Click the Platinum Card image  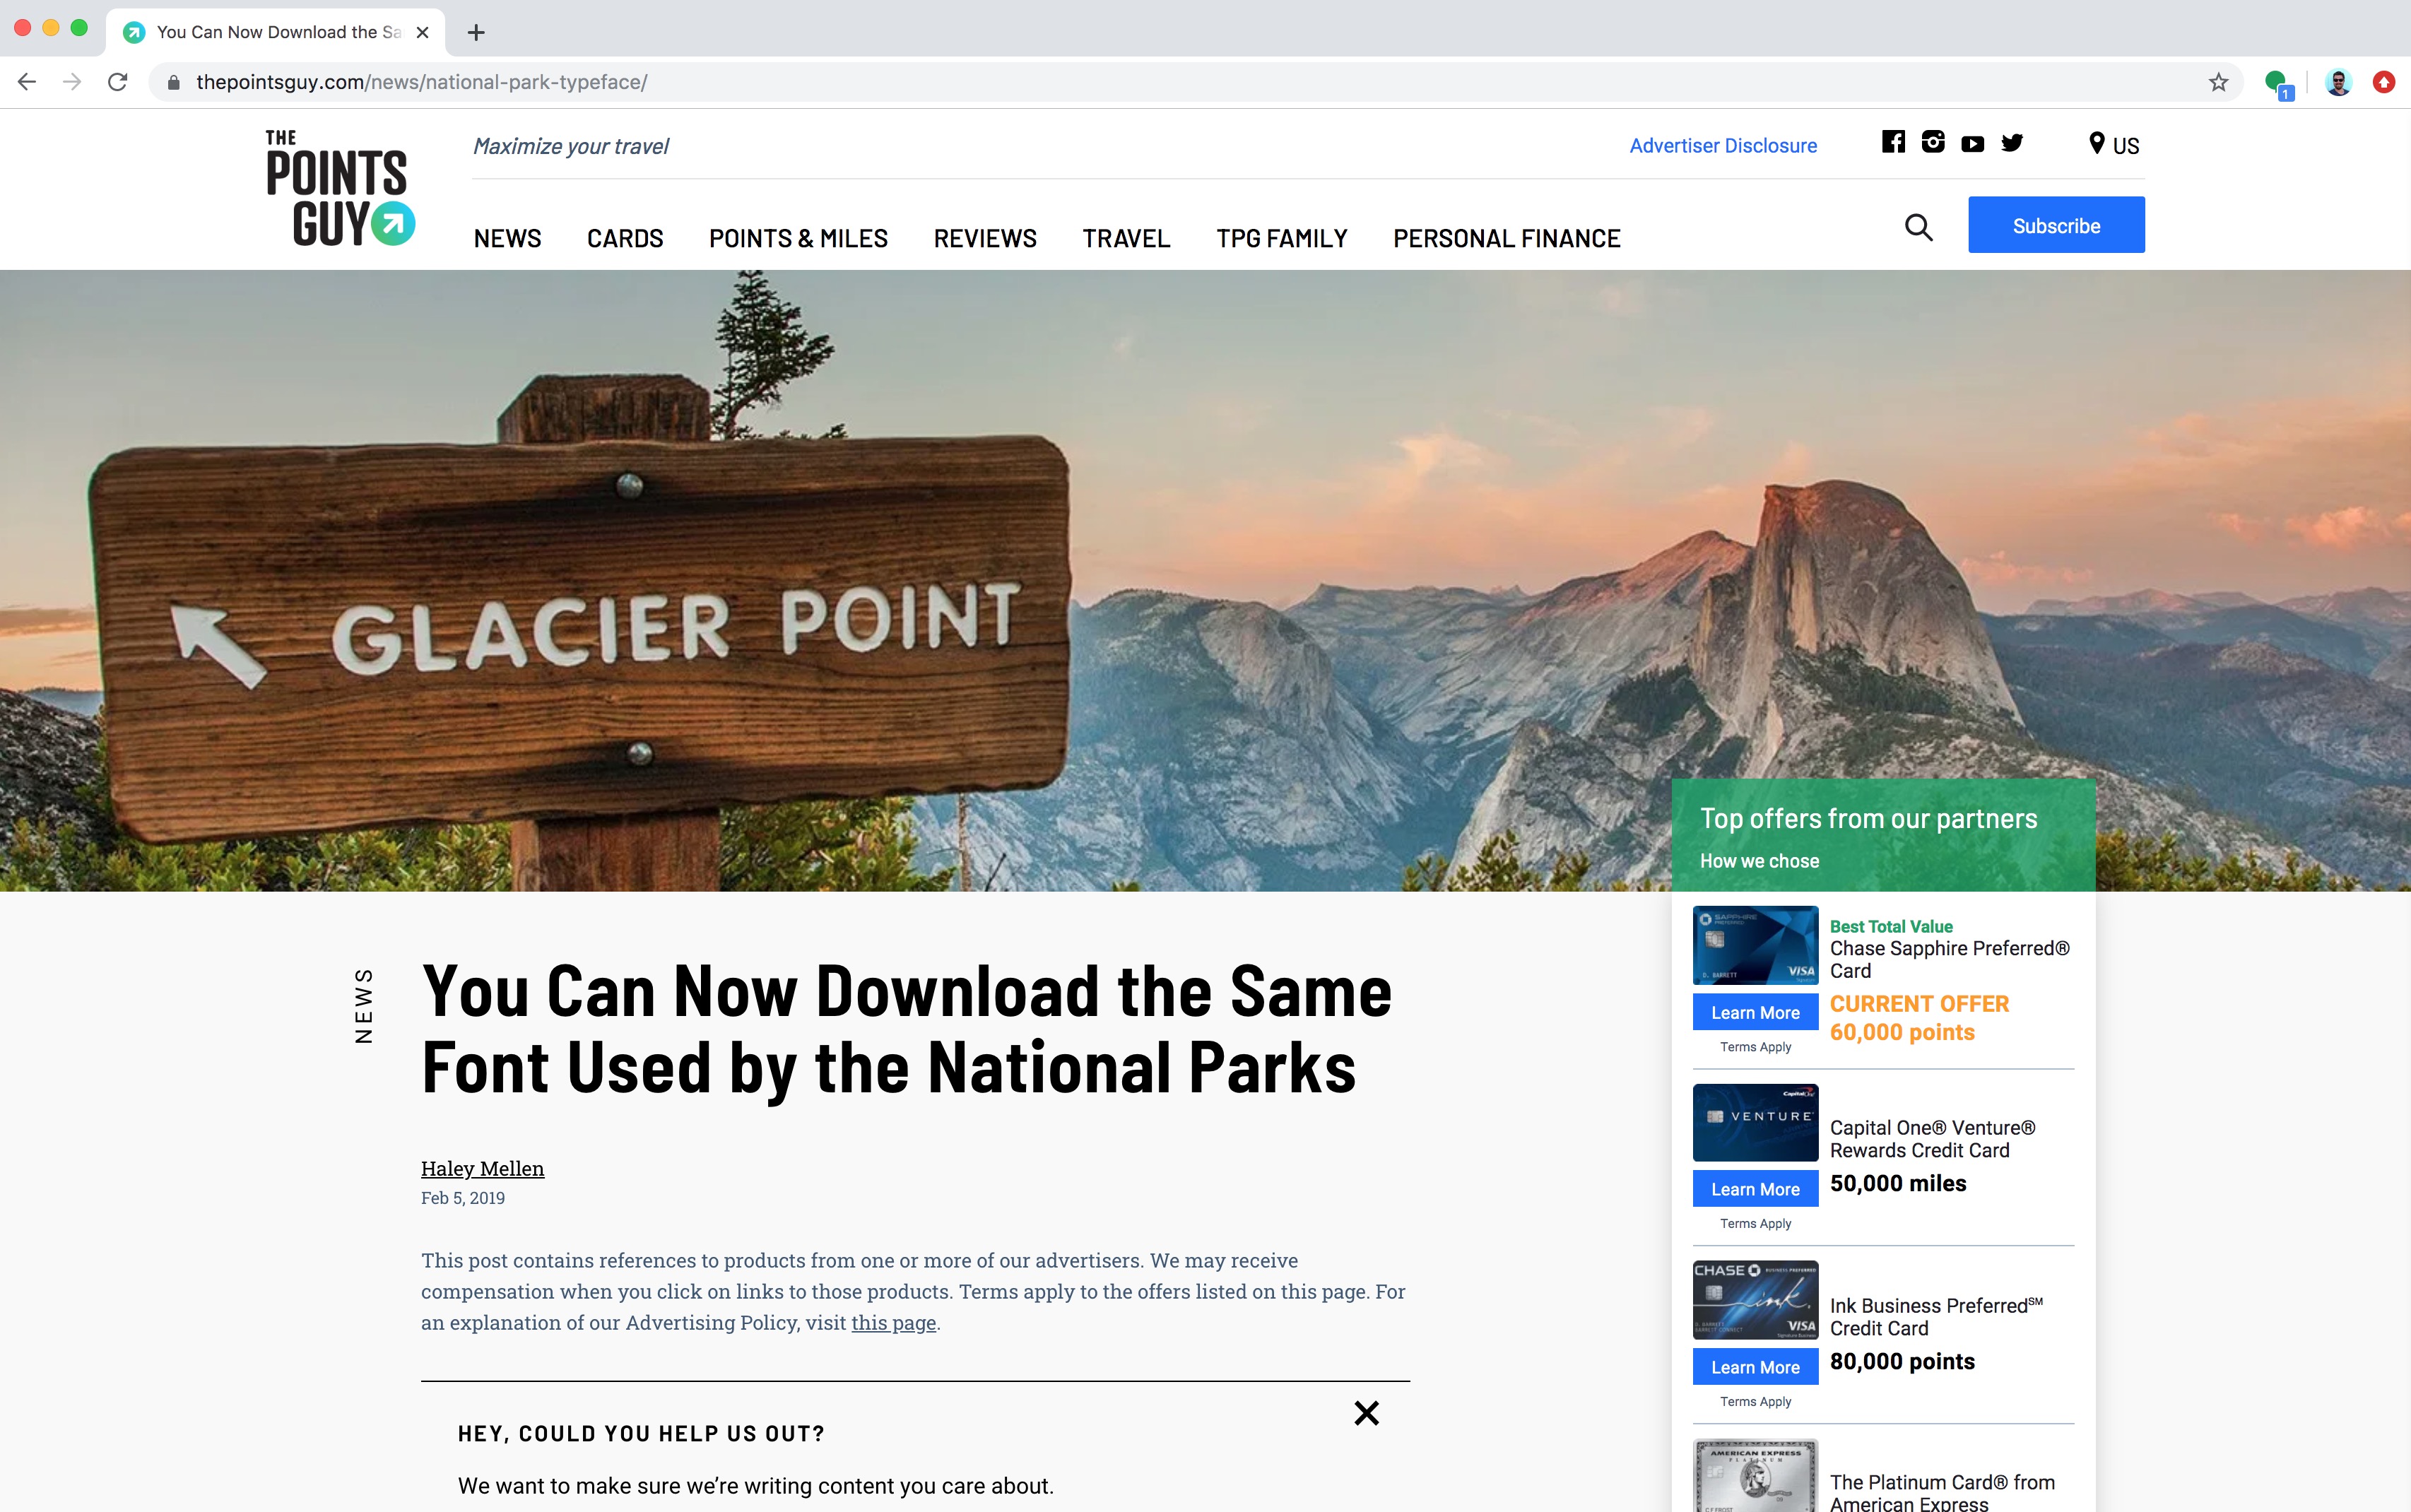point(1755,1476)
